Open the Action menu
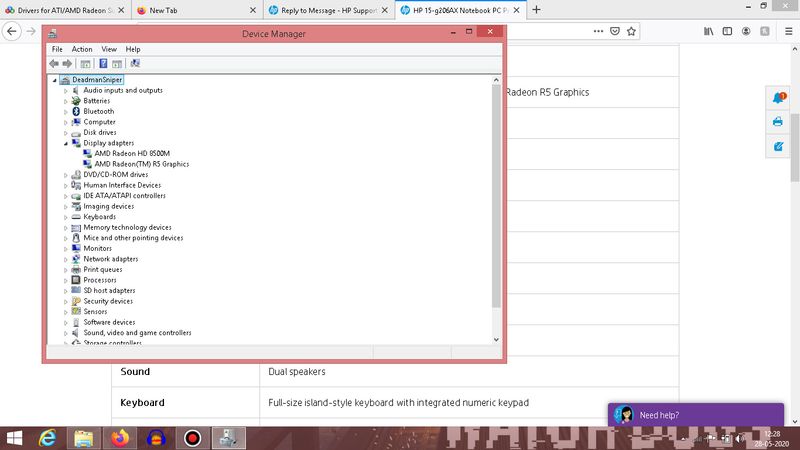The height and width of the screenshot is (450, 800). 82,49
